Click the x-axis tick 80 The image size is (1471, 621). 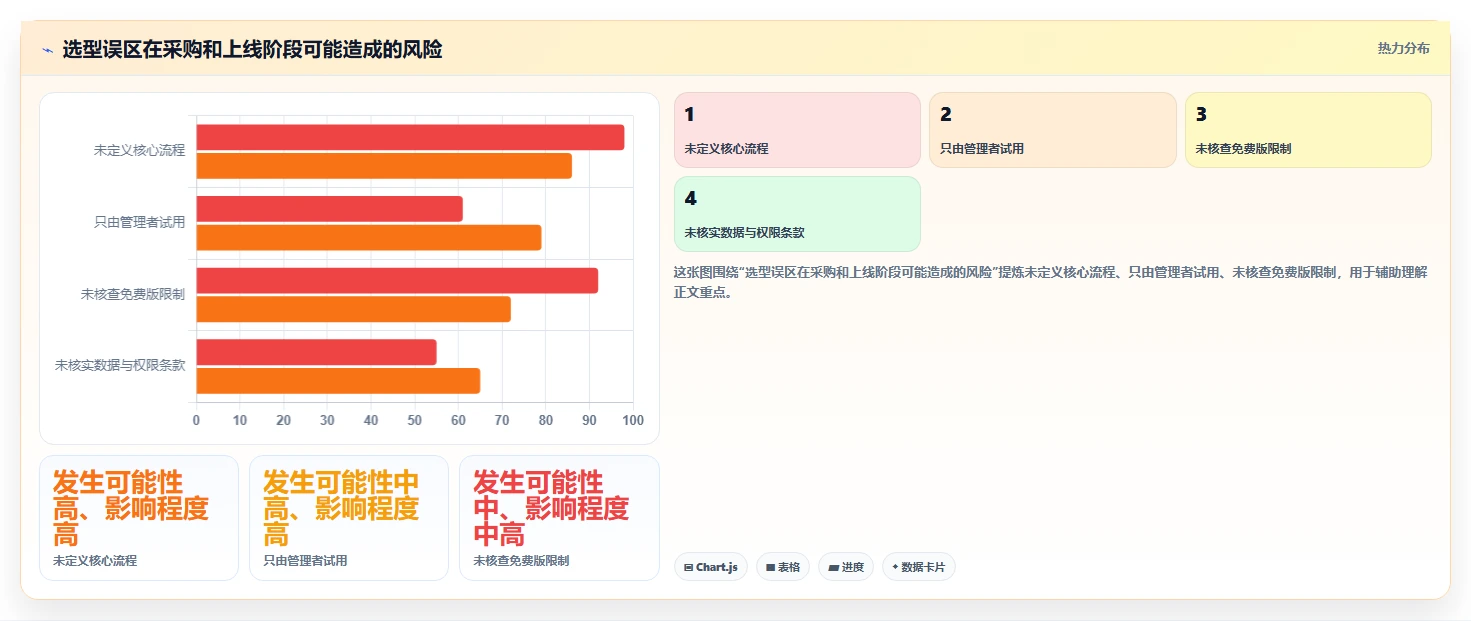[546, 420]
